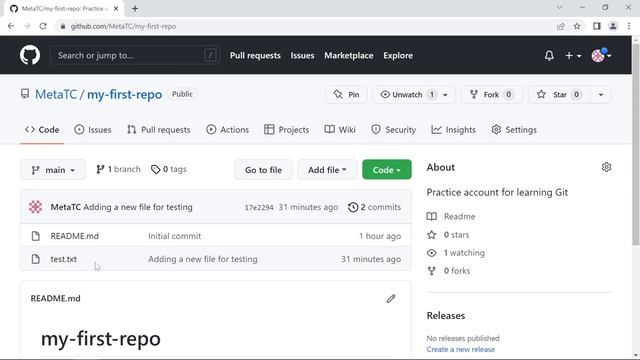
Task: Expand the star lists dropdown arrow
Action: pos(601,95)
